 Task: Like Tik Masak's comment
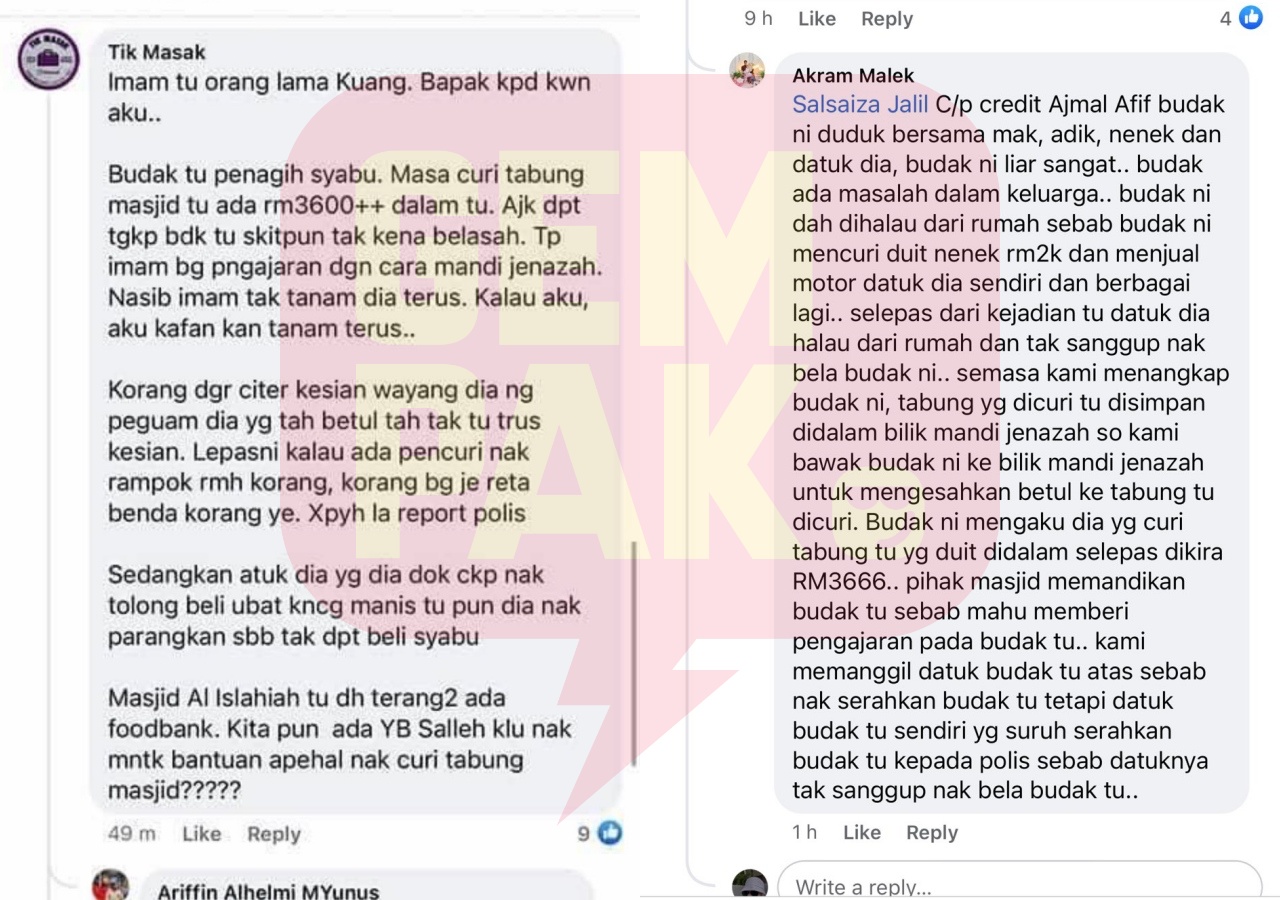click(x=201, y=834)
